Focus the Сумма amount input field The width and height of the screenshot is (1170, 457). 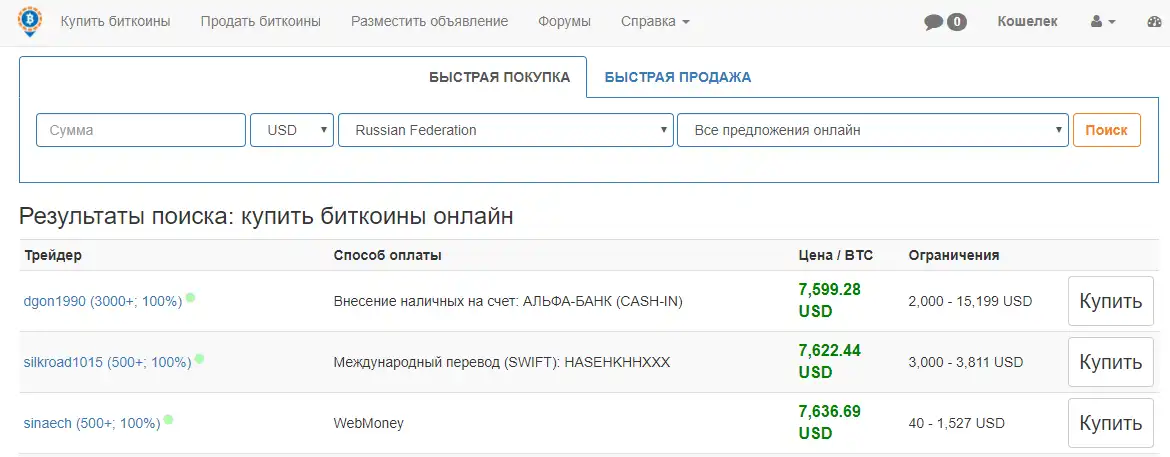141,130
